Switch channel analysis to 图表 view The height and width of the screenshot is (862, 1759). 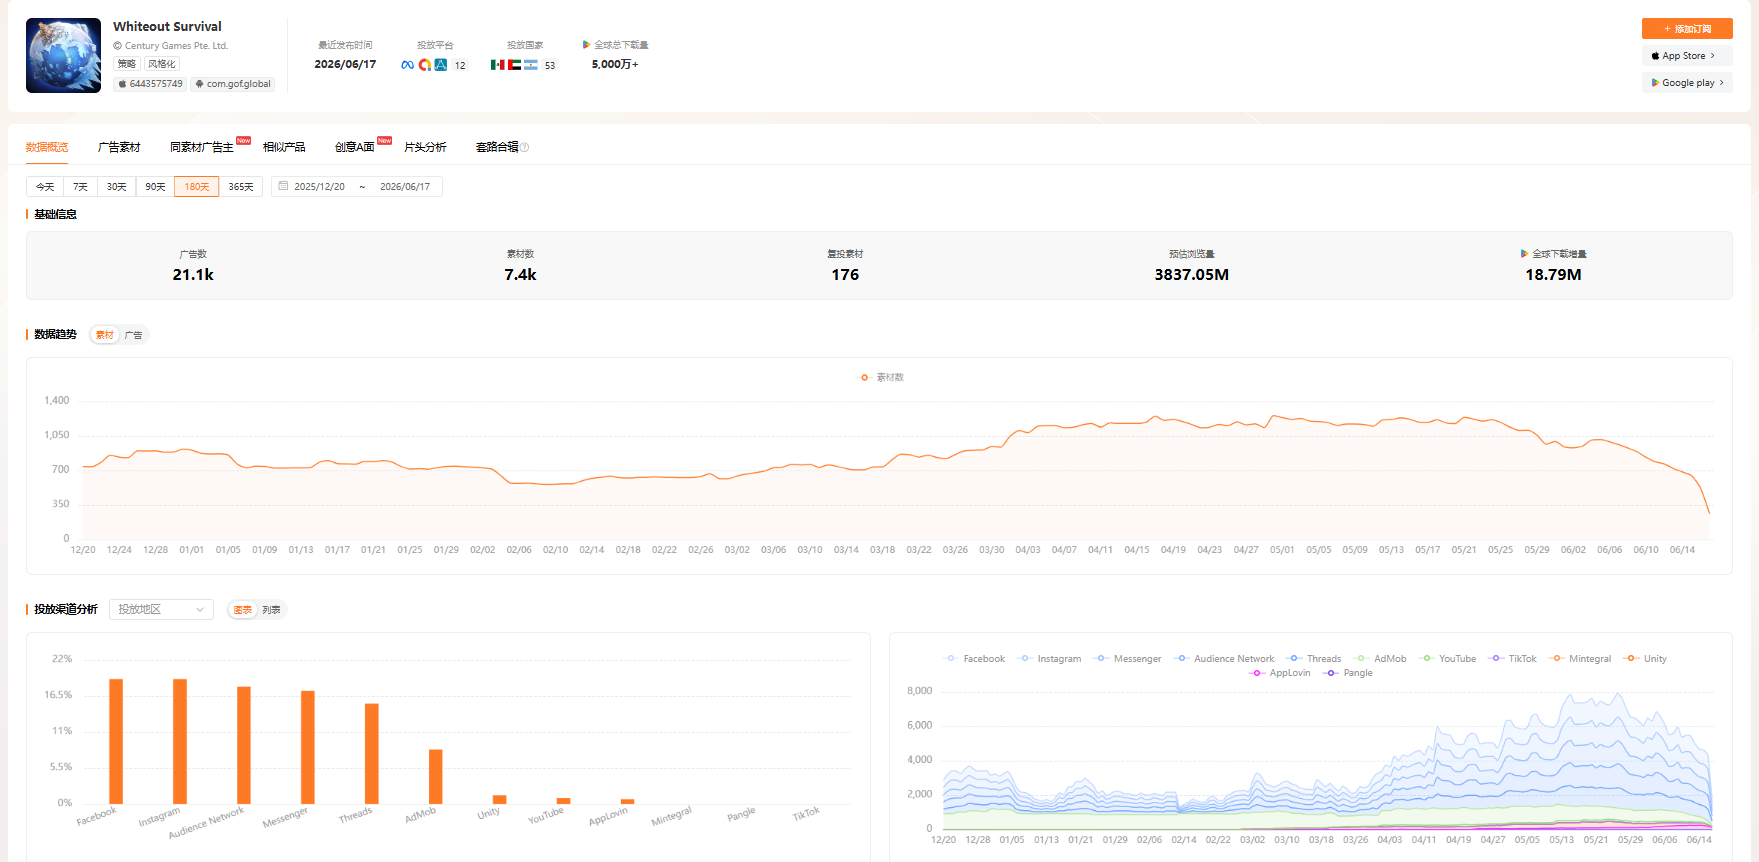tap(243, 610)
